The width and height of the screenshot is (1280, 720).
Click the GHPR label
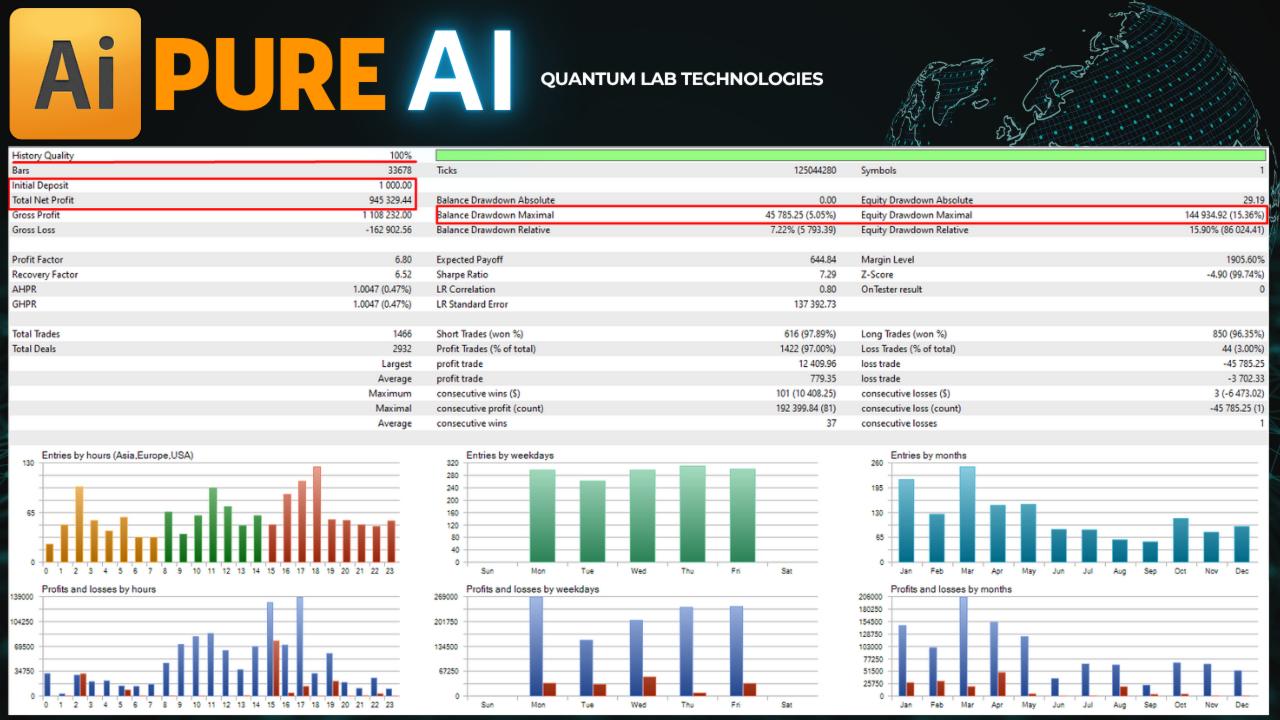23,304
